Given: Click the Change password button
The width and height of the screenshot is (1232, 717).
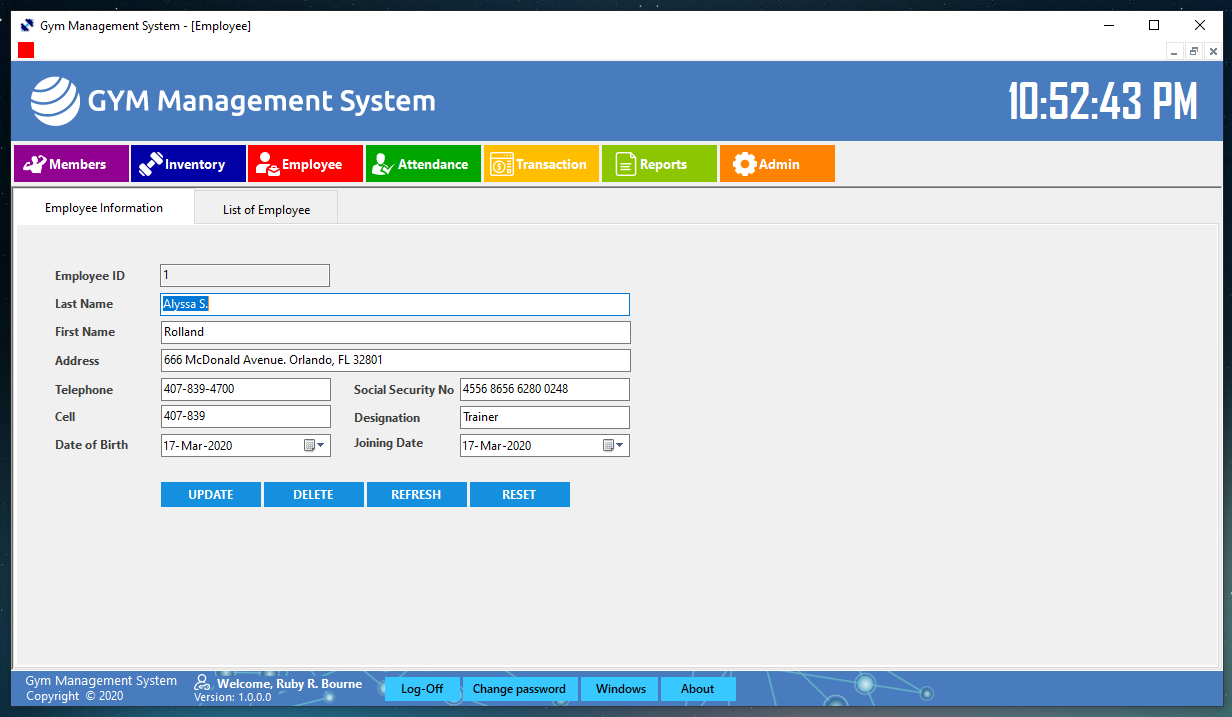Looking at the screenshot, I should pos(519,689).
